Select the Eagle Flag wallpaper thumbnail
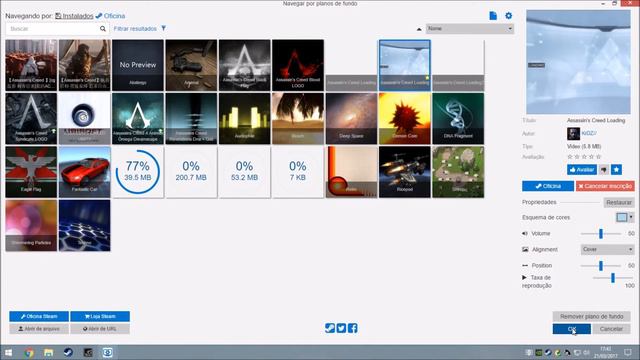The image size is (640, 360). click(31, 172)
